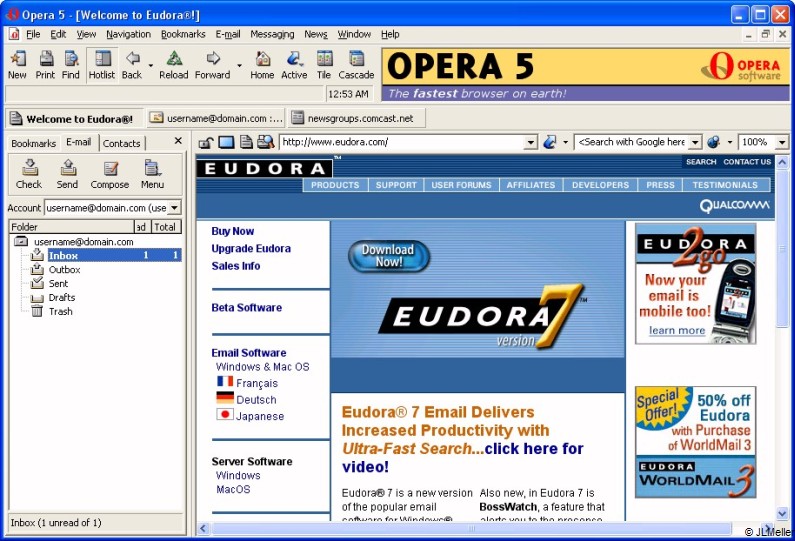Switch to the Bookmarks tab in Hotlist
795x541 pixels.
[x=33, y=143]
